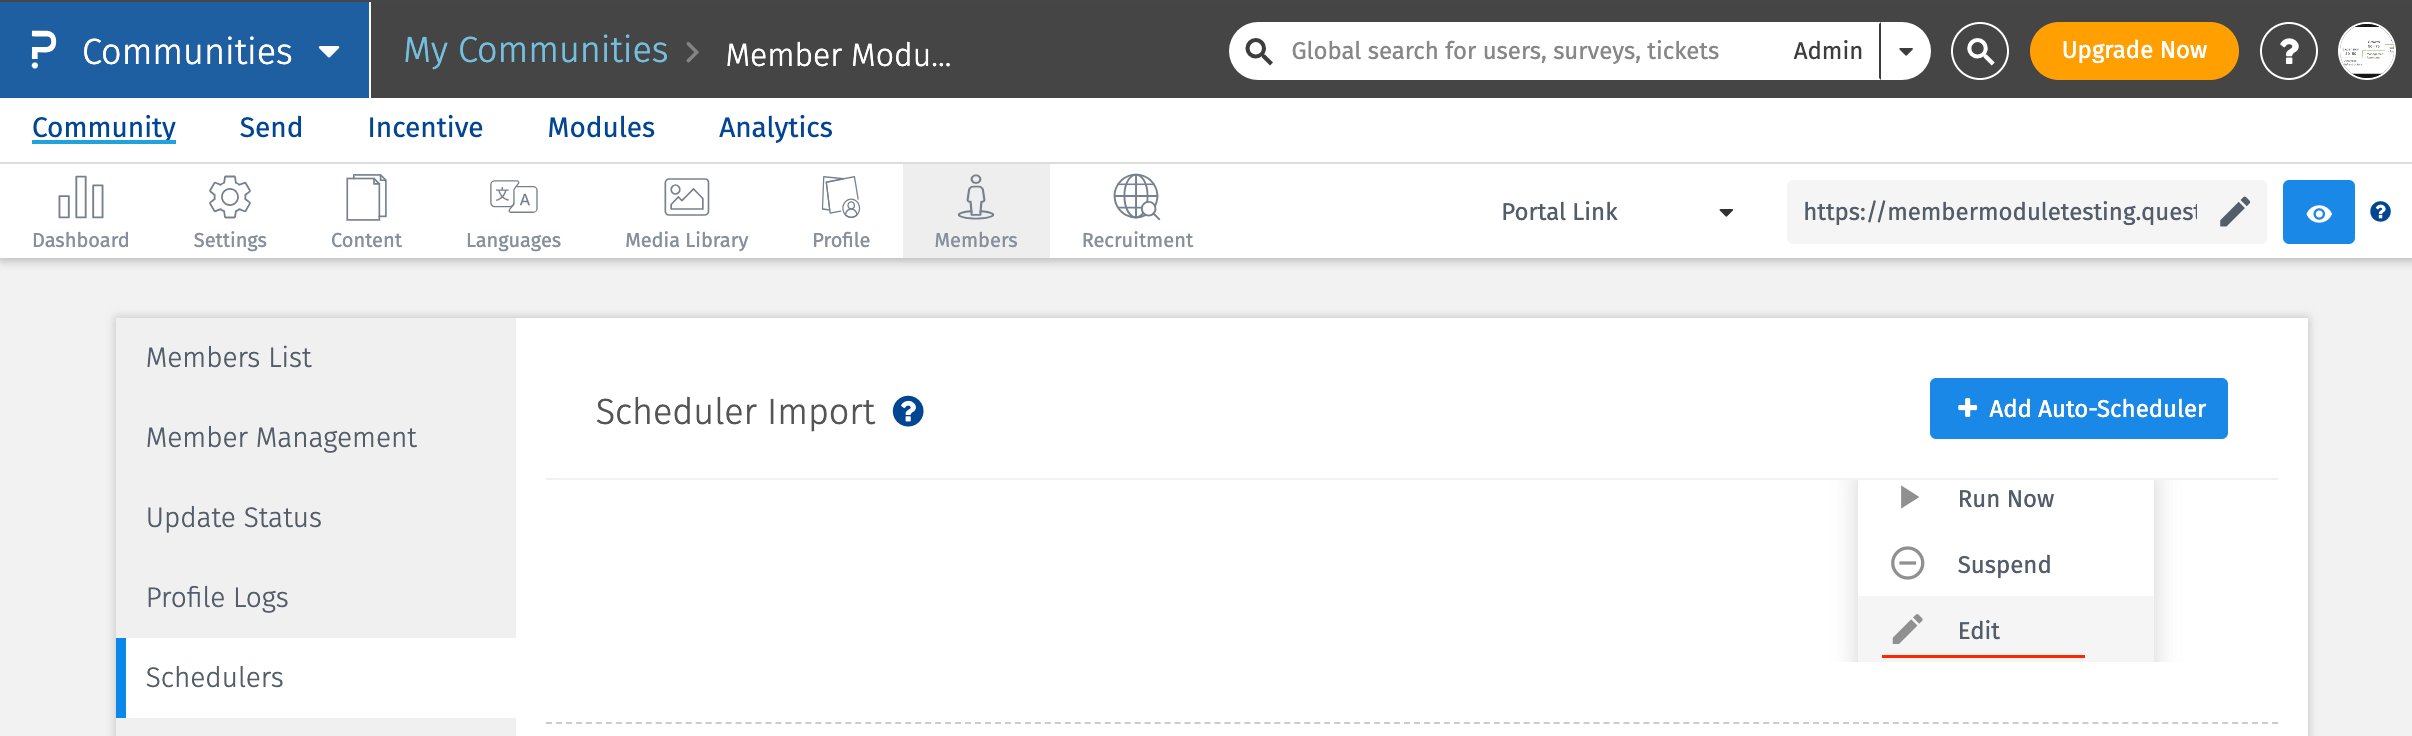This screenshot has width=2412, height=736.
Task: Click the pencil icon beside portal URL
Action: [2235, 212]
